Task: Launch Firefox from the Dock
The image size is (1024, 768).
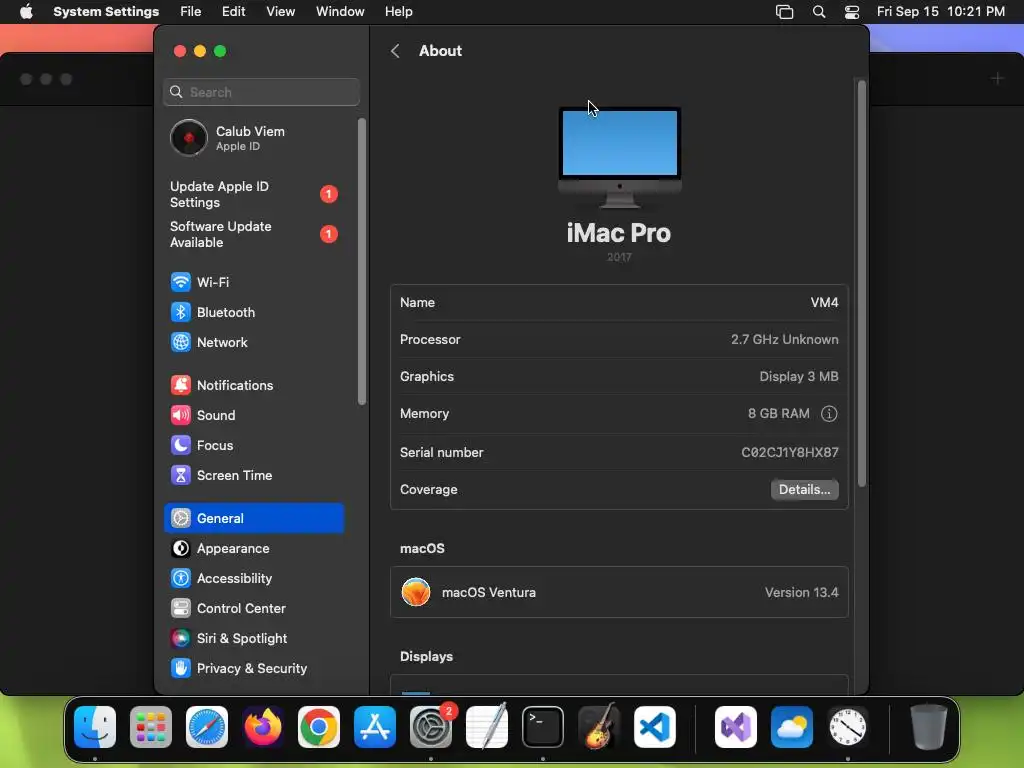Action: coord(263,727)
